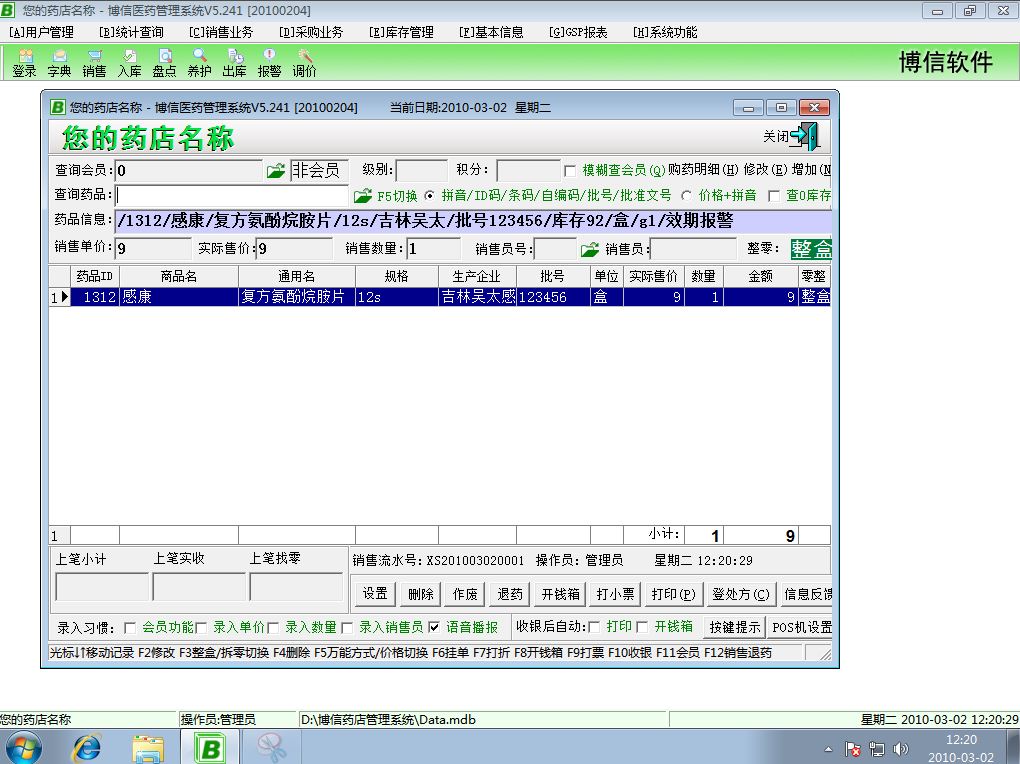Screen dimensions: 1020x764
Task: Click inside the 查询药品 search field
Action: pyautogui.click(x=232, y=196)
